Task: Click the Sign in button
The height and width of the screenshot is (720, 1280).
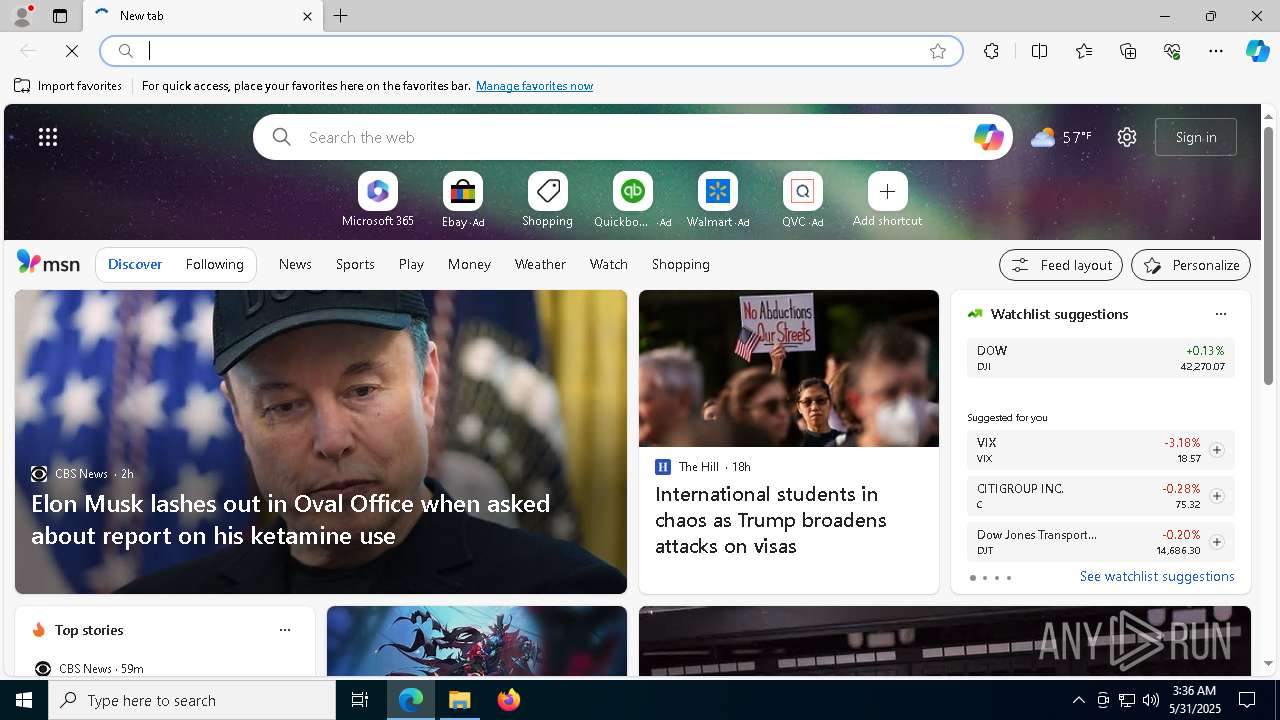Action: [1196, 137]
